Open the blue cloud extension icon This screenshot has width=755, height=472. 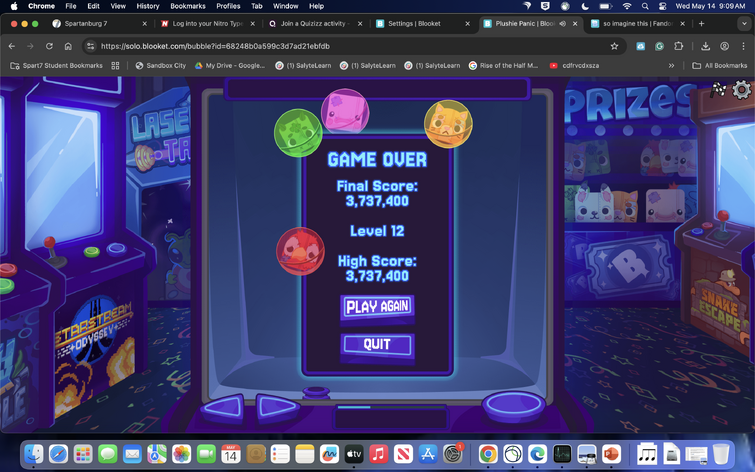(x=640, y=46)
